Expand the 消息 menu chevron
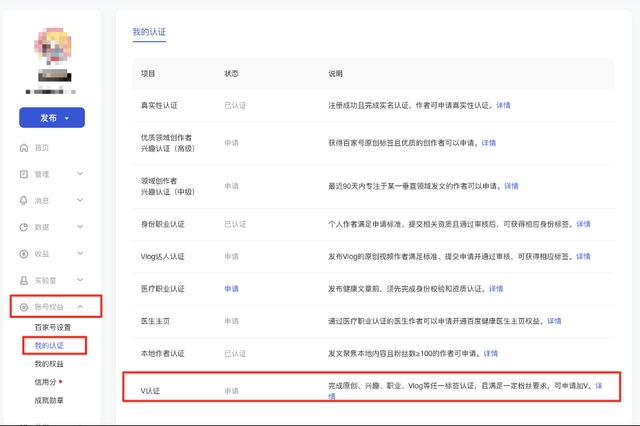The image size is (640, 426). click(x=80, y=200)
